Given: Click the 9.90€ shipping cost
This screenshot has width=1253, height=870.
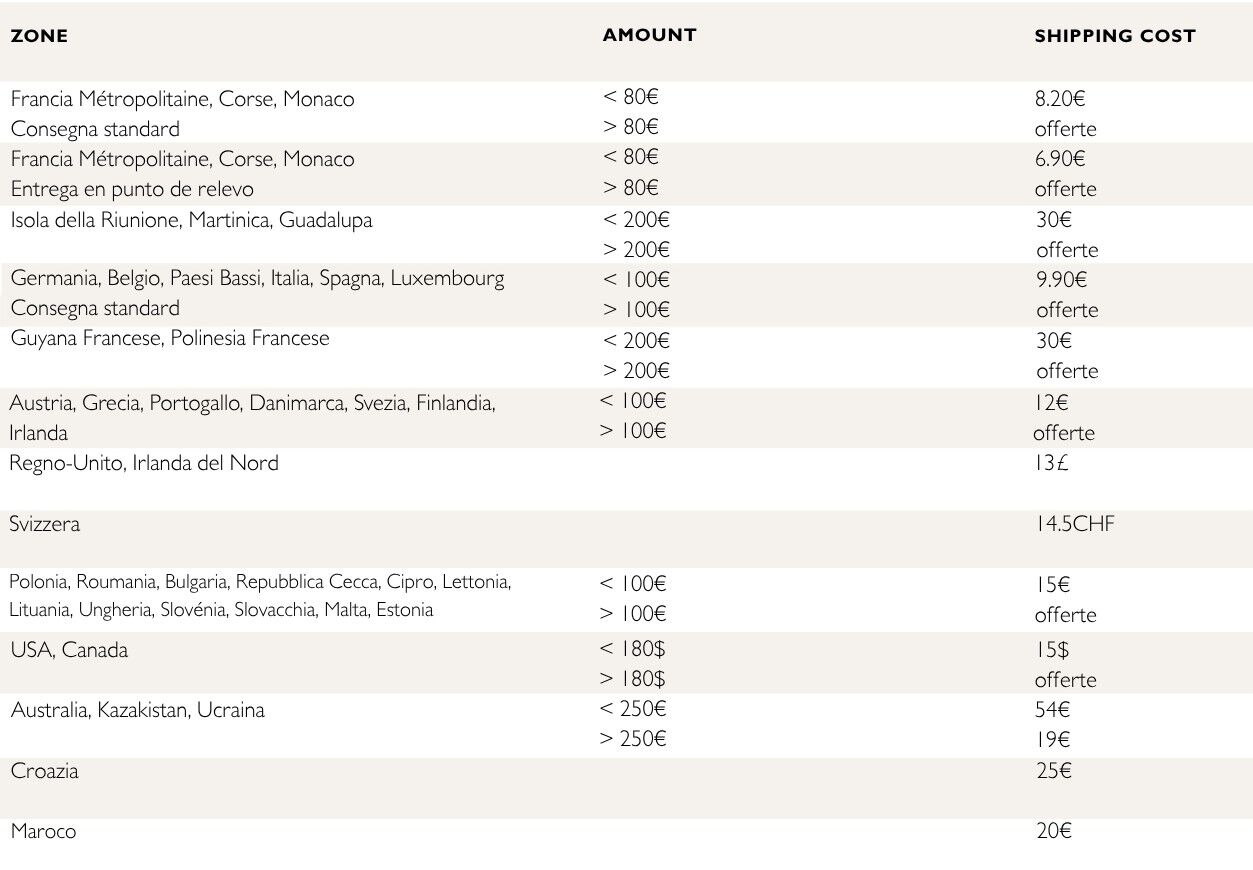Looking at the screenshot, I should click(1061, 280).
